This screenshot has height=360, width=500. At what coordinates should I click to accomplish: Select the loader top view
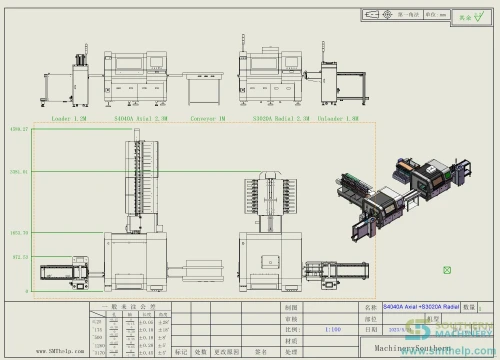pos(65,273)
